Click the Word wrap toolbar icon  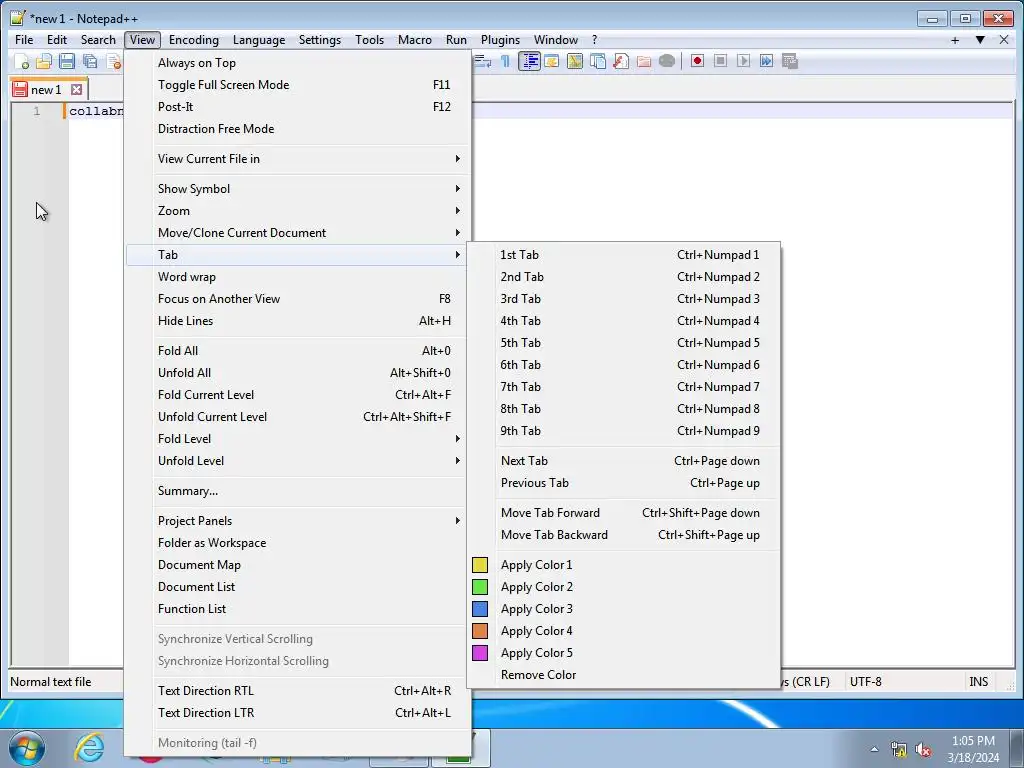[483, 61]
